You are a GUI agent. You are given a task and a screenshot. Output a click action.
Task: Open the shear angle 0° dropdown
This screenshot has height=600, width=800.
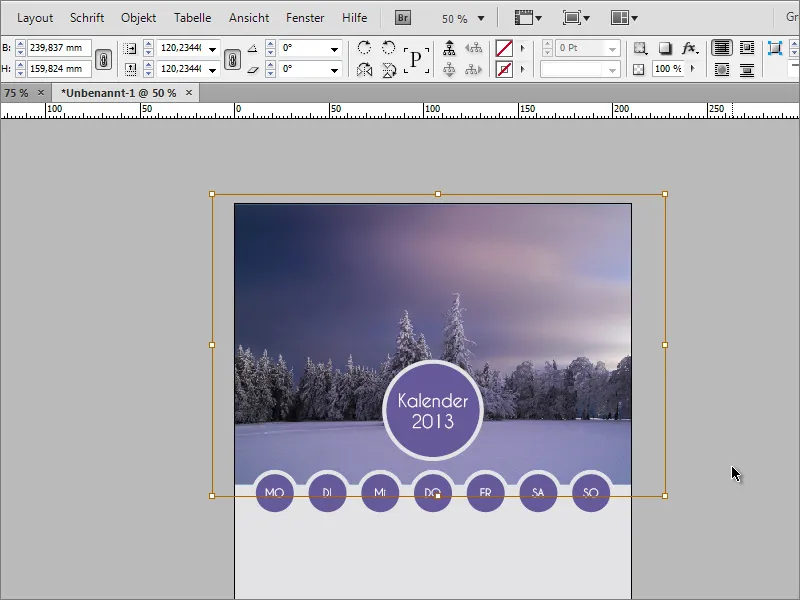334,70
